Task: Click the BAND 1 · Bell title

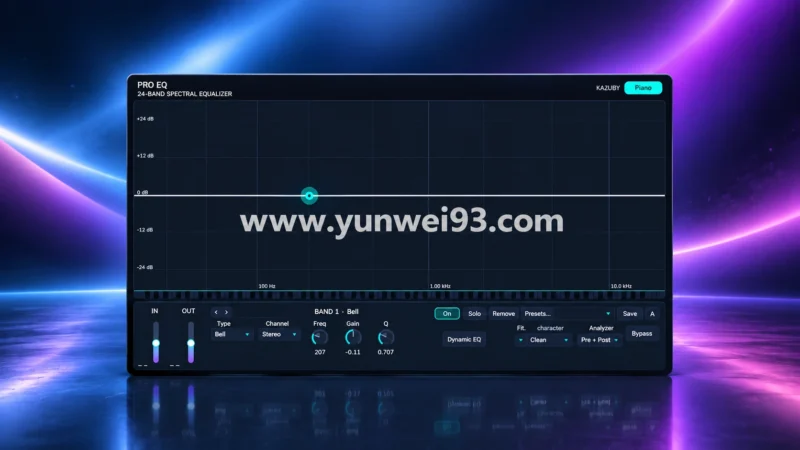Action: point(336,311)
